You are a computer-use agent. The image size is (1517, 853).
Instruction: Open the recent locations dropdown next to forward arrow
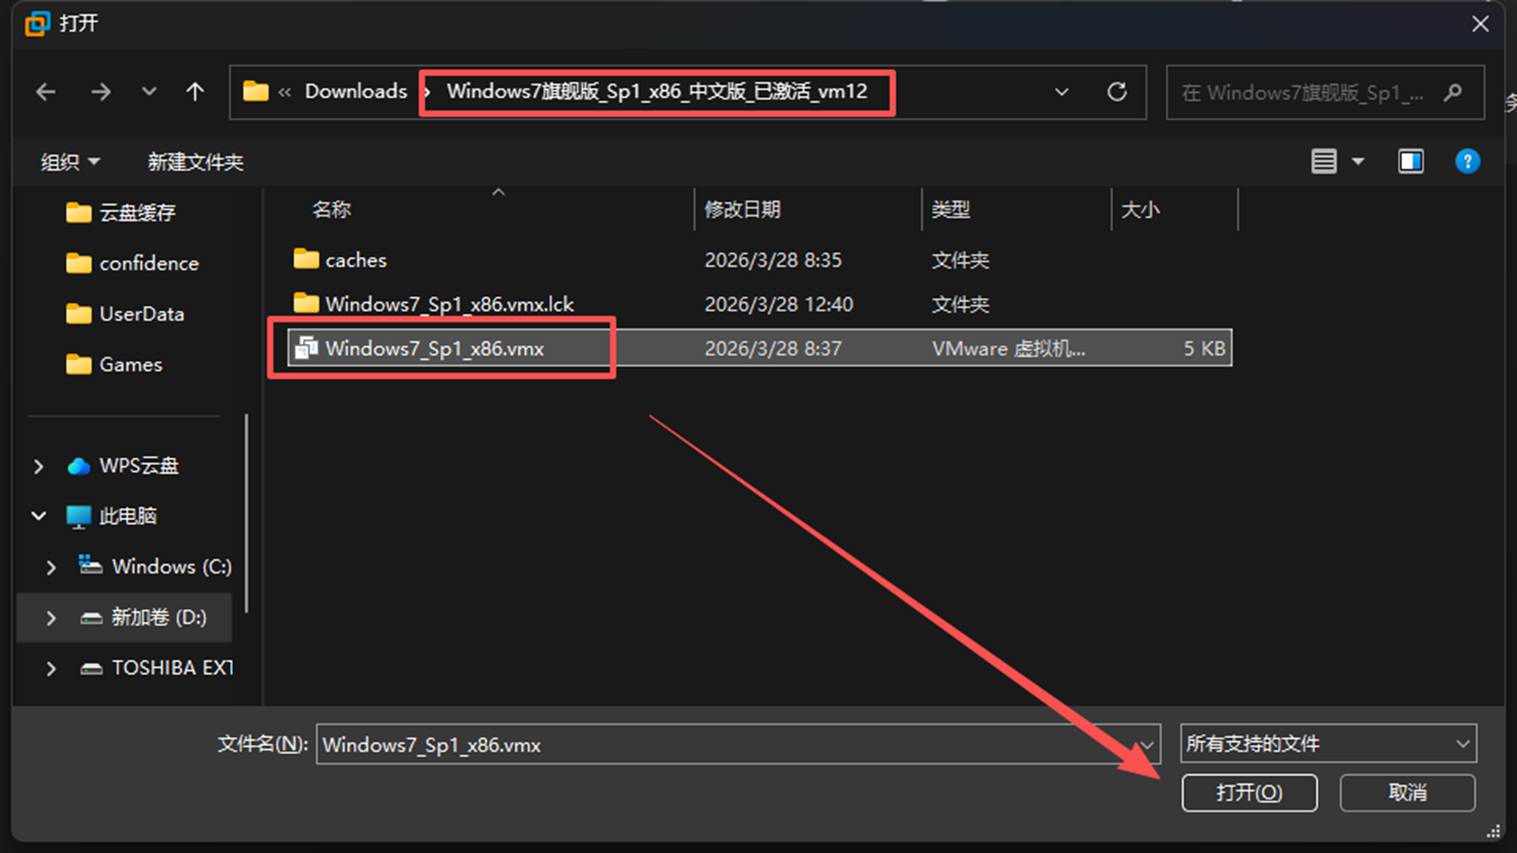click(x=148, y=91)
